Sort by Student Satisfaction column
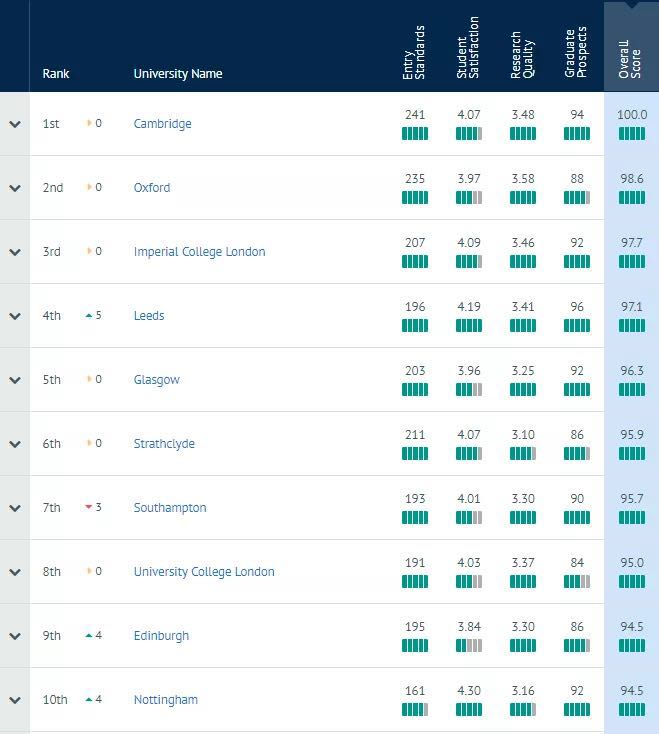Screen dimensions: 659x734 (x=468, y=47)
